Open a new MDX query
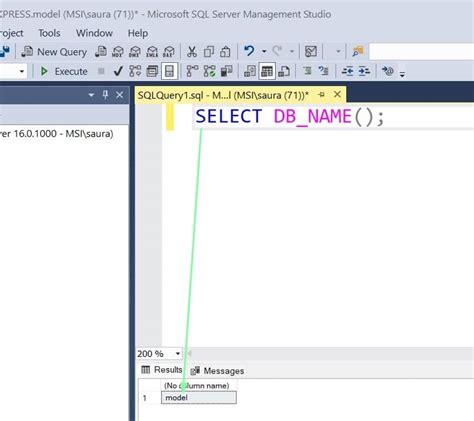This screenshot has width=474, height=421. pos(118,52)
